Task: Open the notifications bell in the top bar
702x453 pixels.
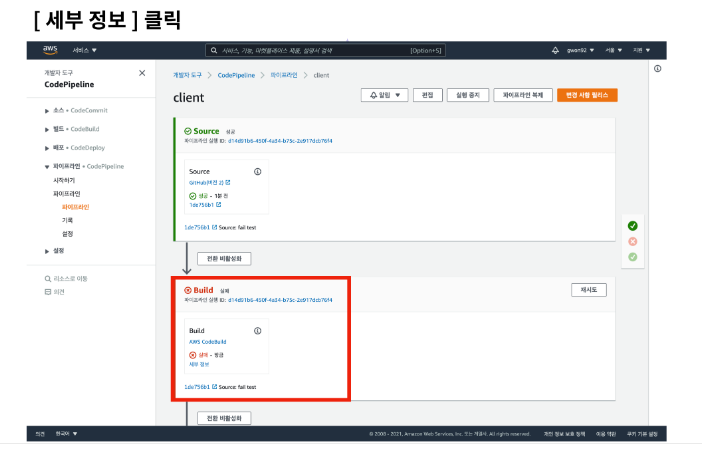Action: pyautogui.click(x=555, y=50)
